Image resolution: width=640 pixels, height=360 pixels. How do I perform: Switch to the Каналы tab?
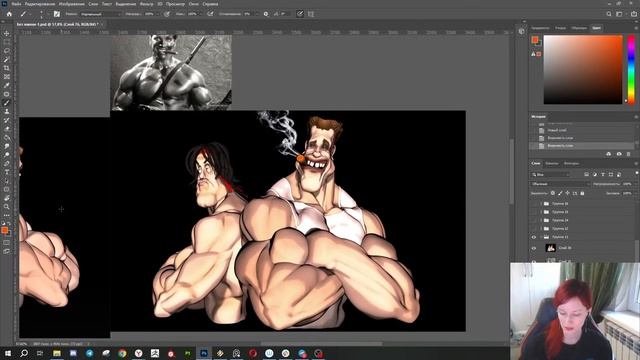[551, 163]
